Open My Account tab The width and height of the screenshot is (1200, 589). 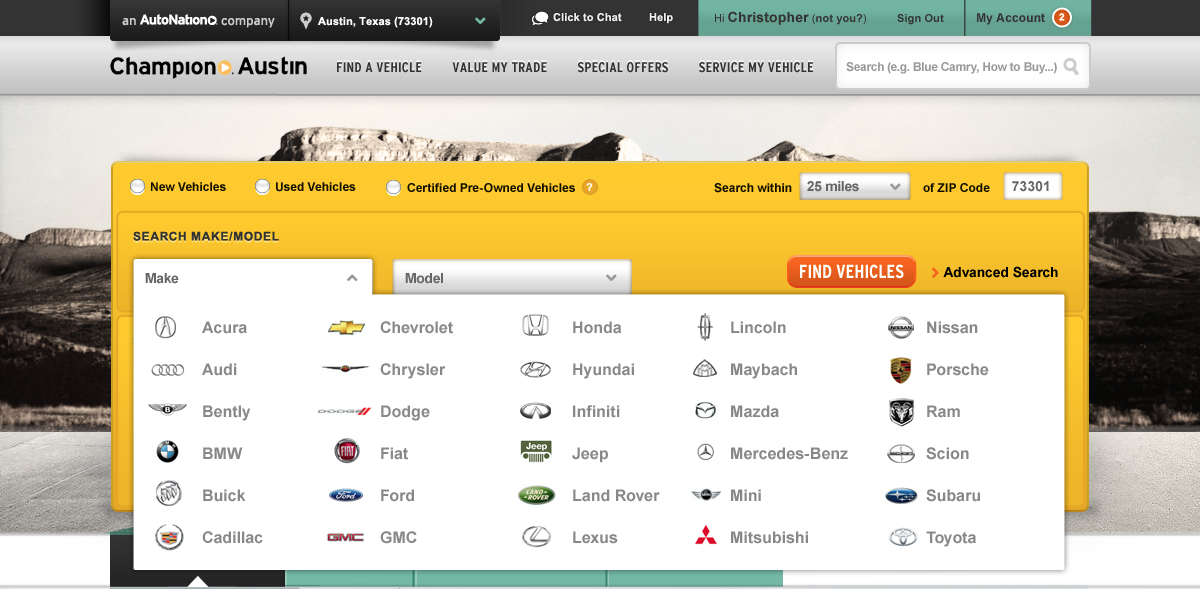coord(1028,18)
